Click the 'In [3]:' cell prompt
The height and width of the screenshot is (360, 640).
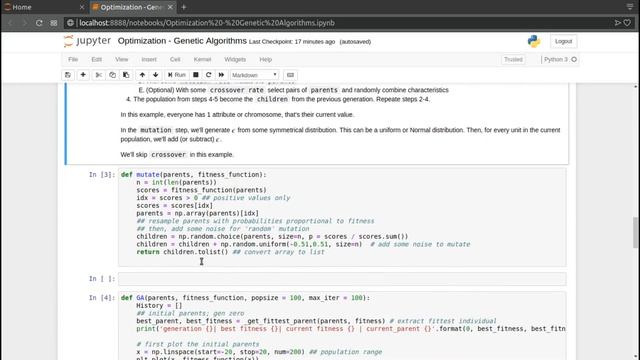[102, 175]
